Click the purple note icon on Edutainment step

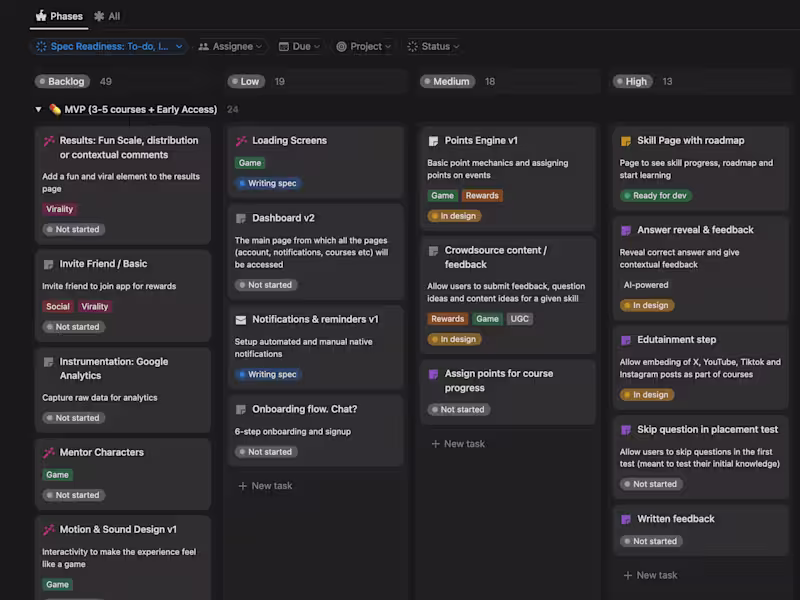tap(626, 340)
